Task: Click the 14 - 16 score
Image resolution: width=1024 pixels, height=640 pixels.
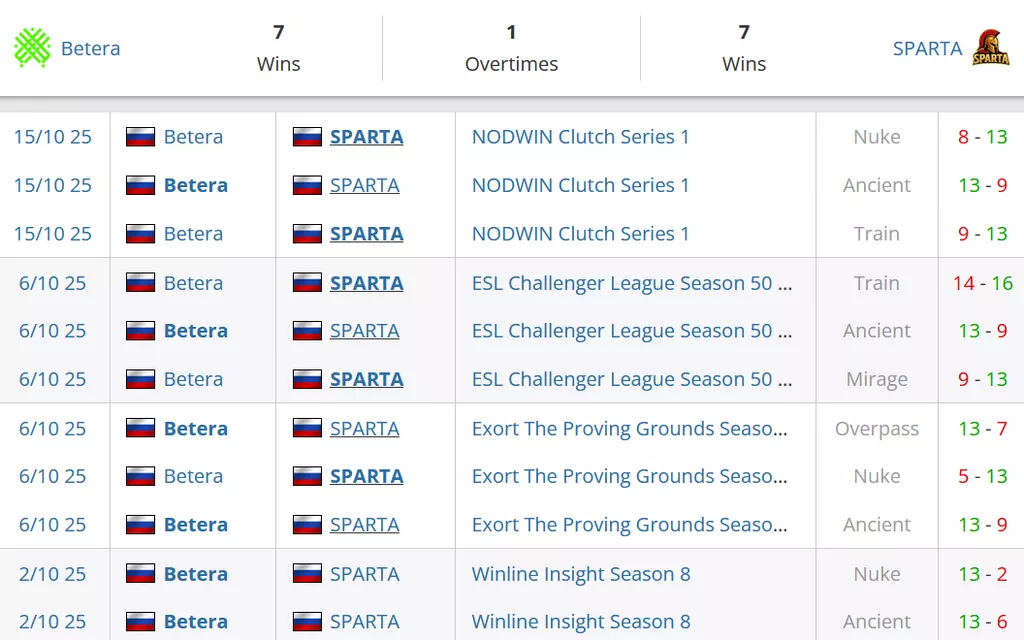Action: click(x=982, y=283)
